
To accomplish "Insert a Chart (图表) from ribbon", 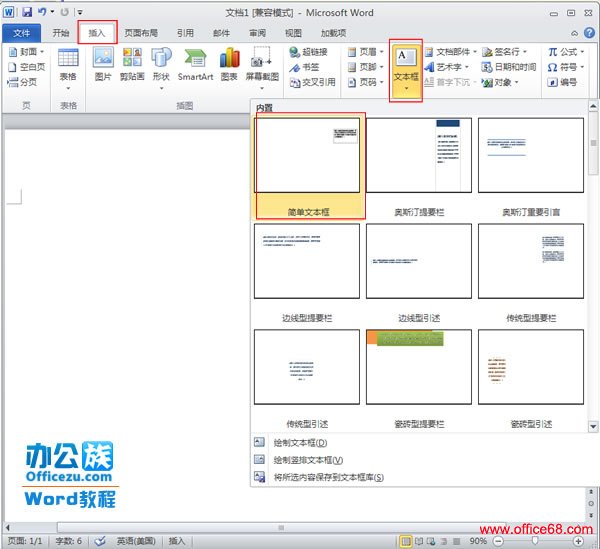I will click(x=230, y=63).
